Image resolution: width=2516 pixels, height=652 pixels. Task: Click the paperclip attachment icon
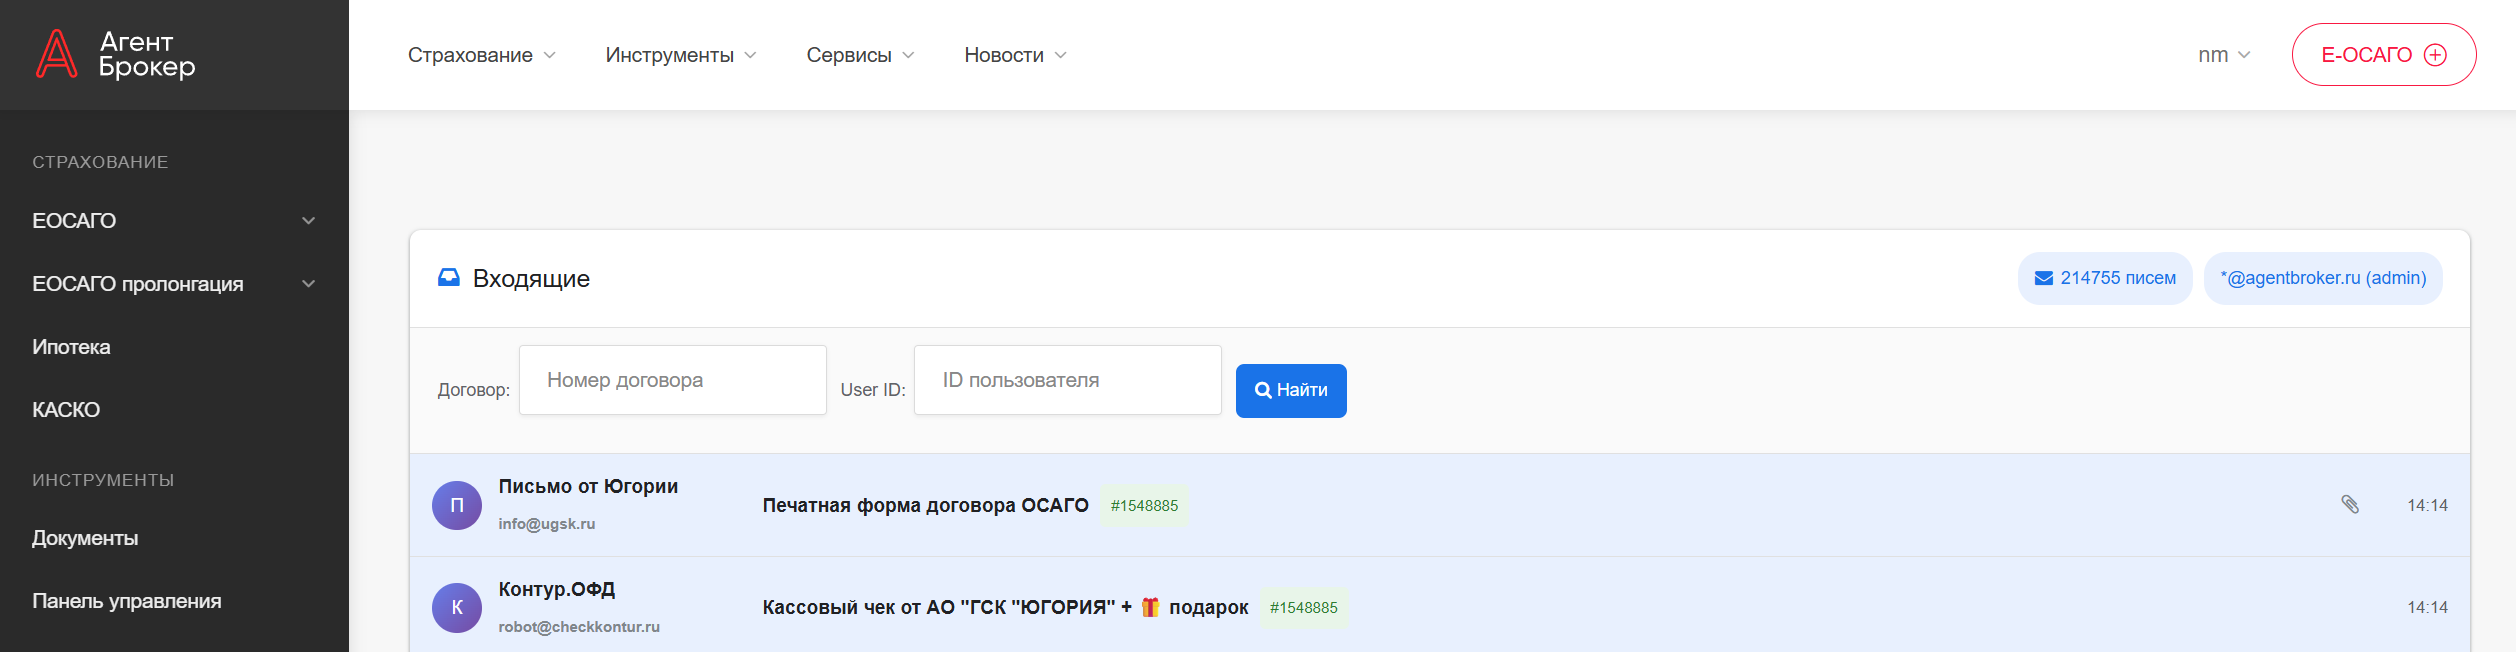(2350, 505)
